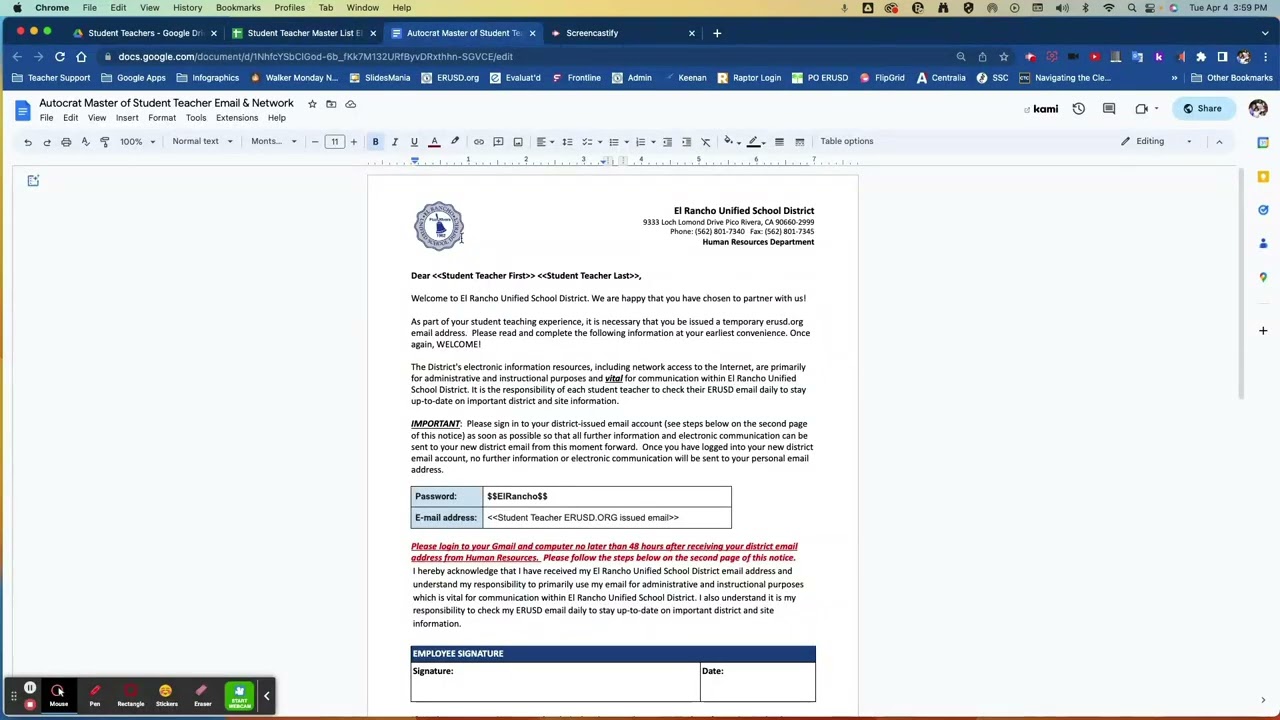The height and width of the screenshot is (720, 1280).
Task: Open comment history icon
Action: tap(1109, 109)
